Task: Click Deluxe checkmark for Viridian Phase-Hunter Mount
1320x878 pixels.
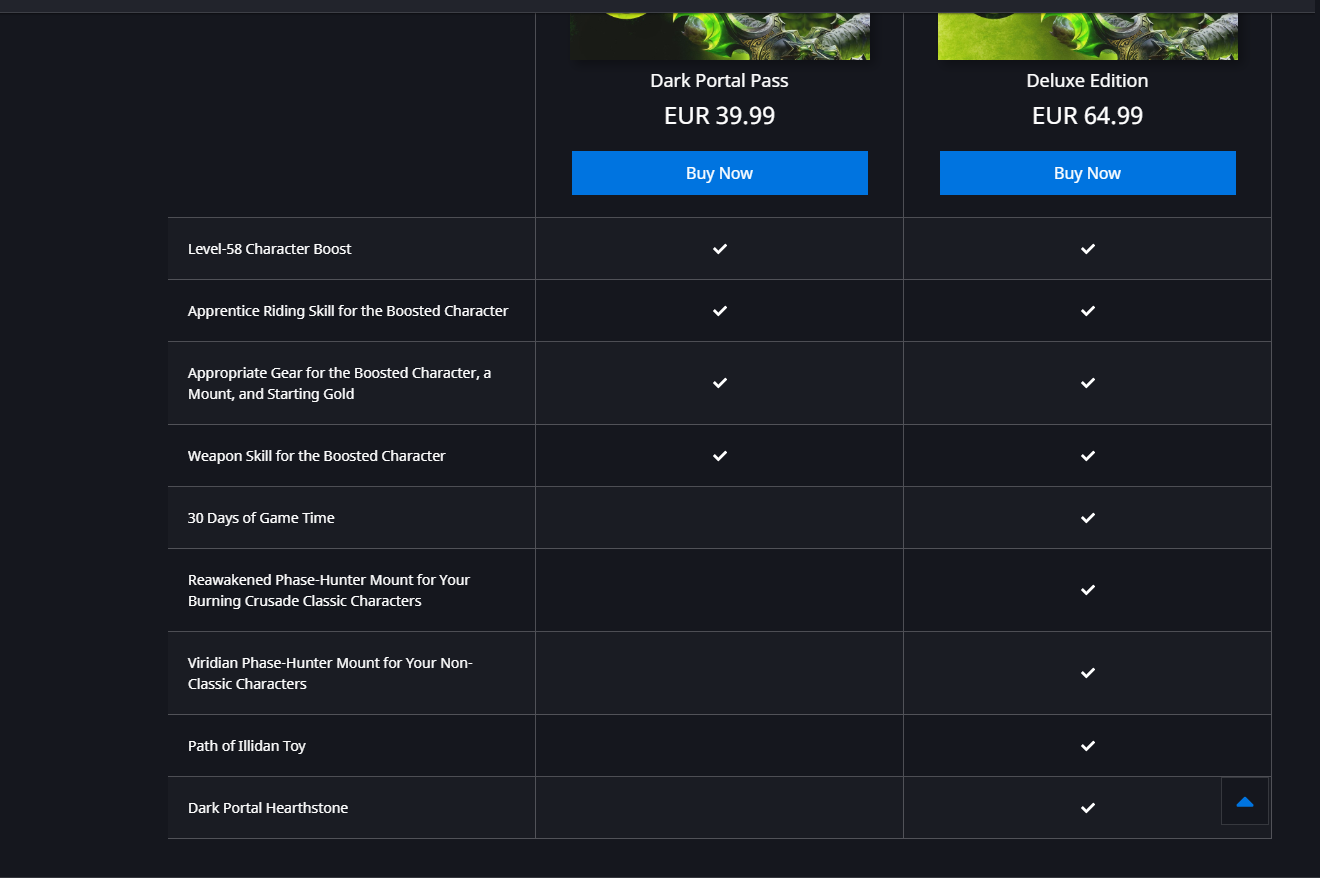Action: (x=1088, y=673)
